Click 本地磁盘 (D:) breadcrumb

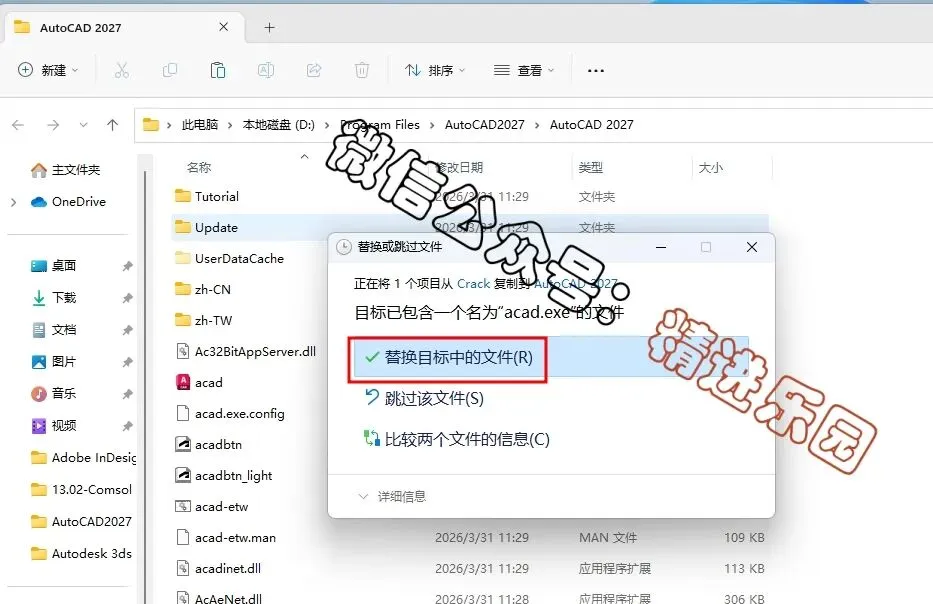[x=278, y=125]
